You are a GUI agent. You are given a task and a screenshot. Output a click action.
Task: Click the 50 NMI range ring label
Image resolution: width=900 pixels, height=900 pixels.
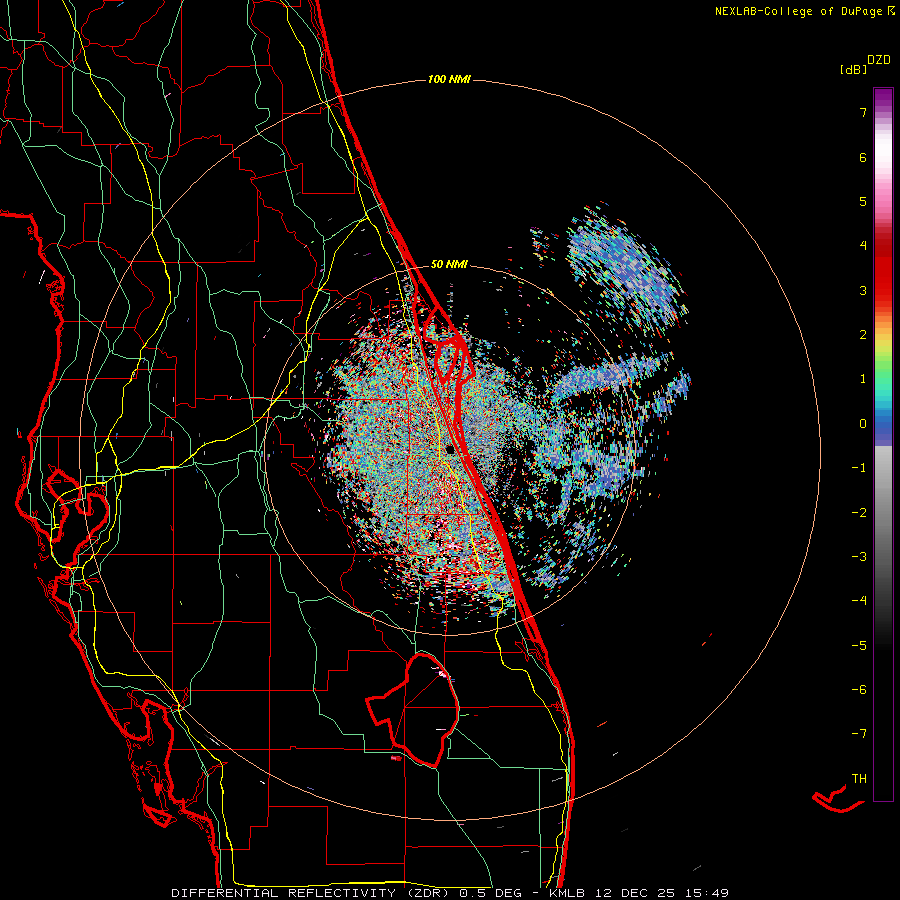[x=449, y=264]
